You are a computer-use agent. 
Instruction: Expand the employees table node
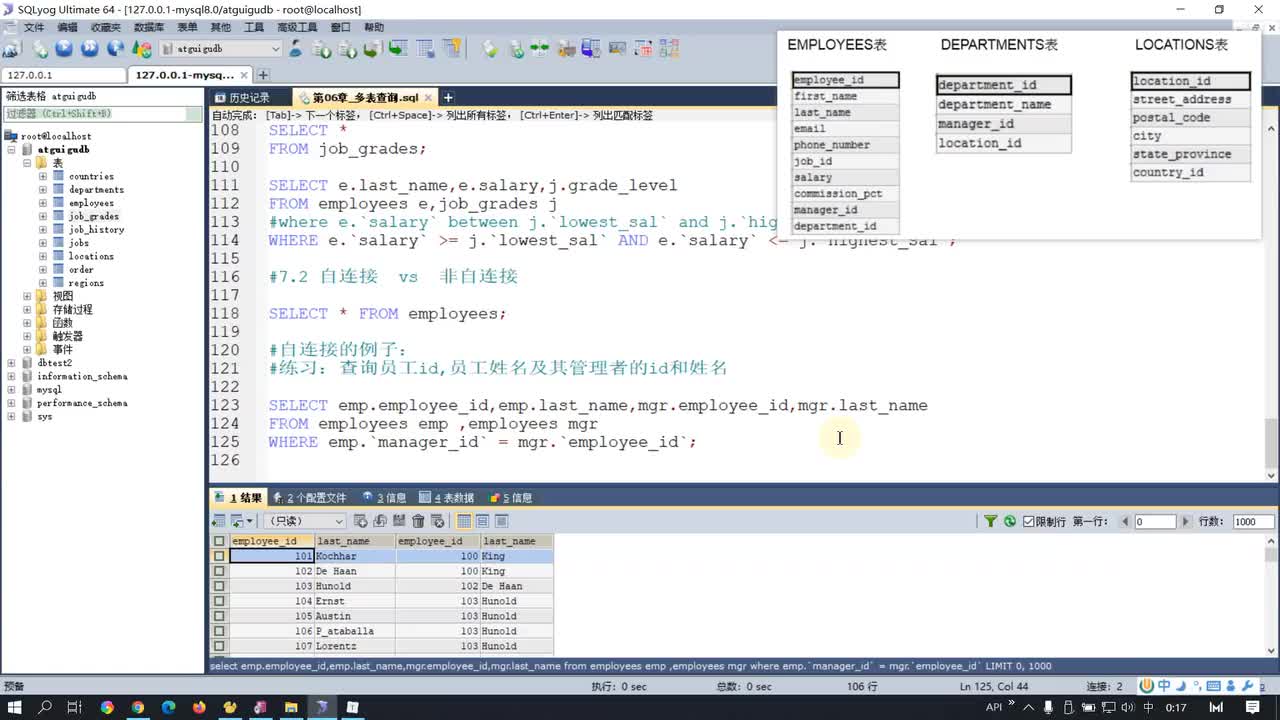click(43, 203)
